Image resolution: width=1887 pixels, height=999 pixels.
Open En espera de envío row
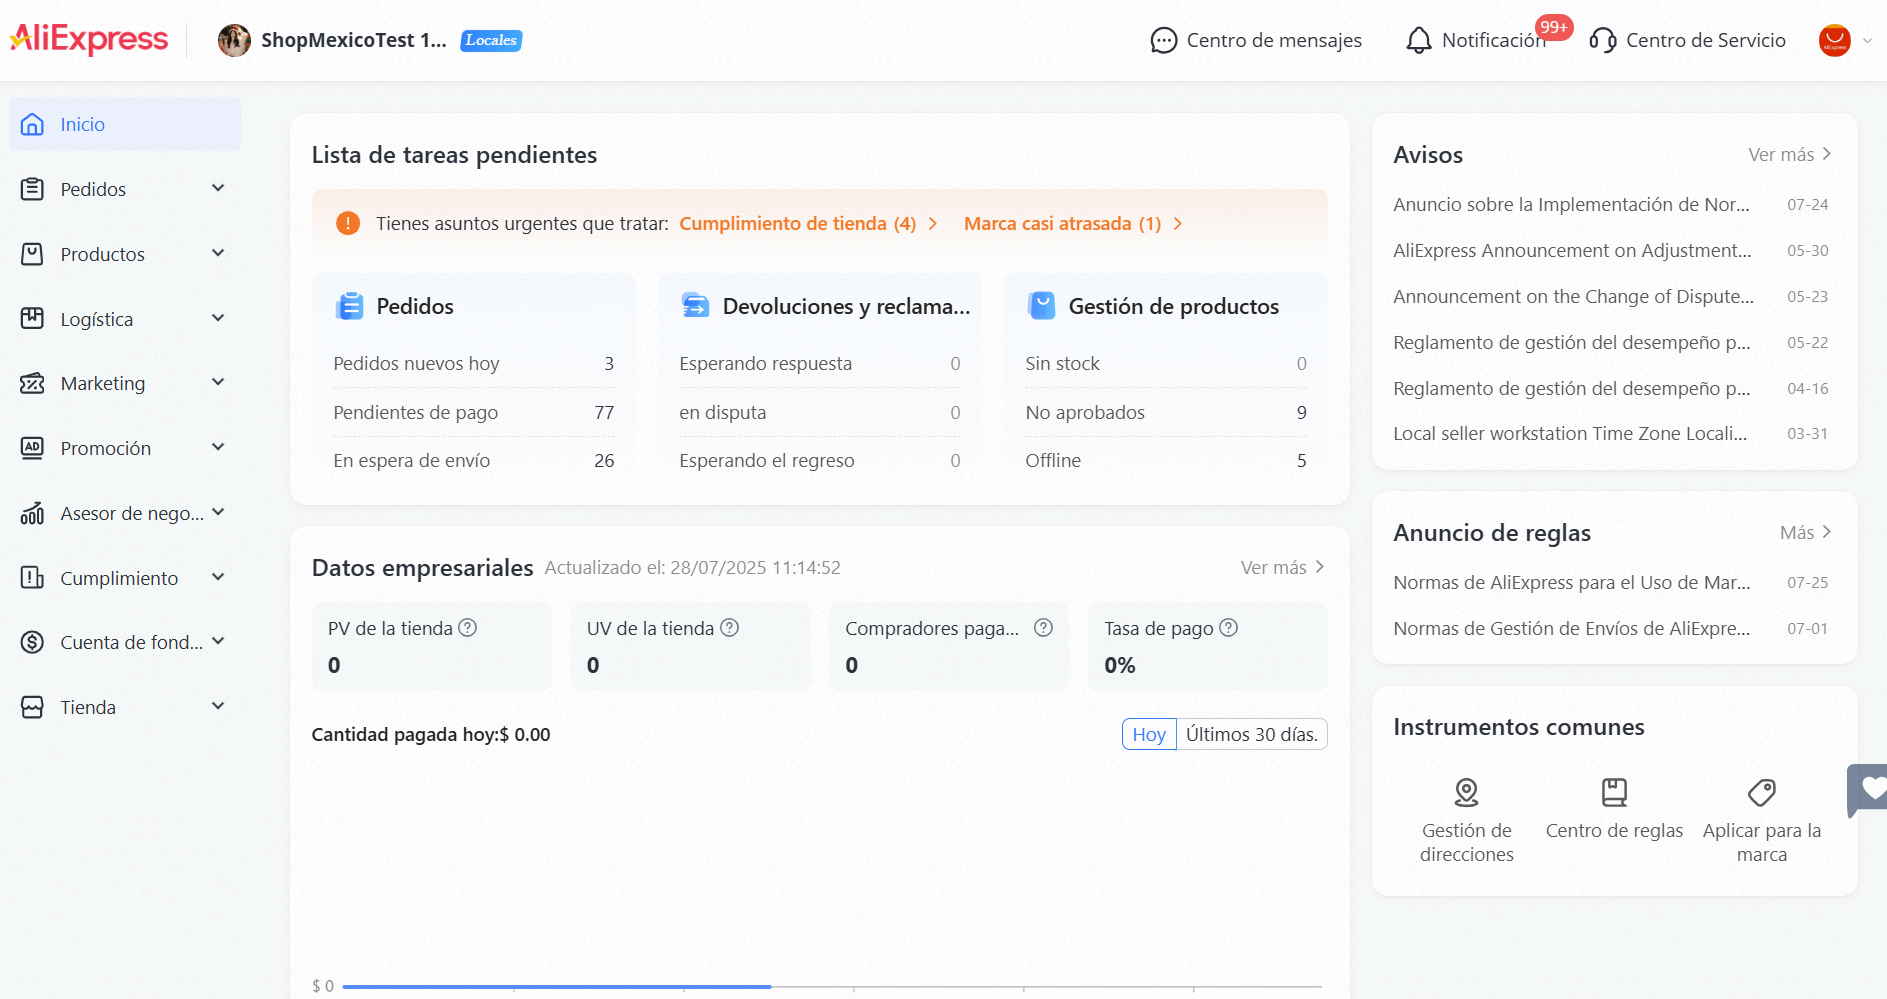474,460
